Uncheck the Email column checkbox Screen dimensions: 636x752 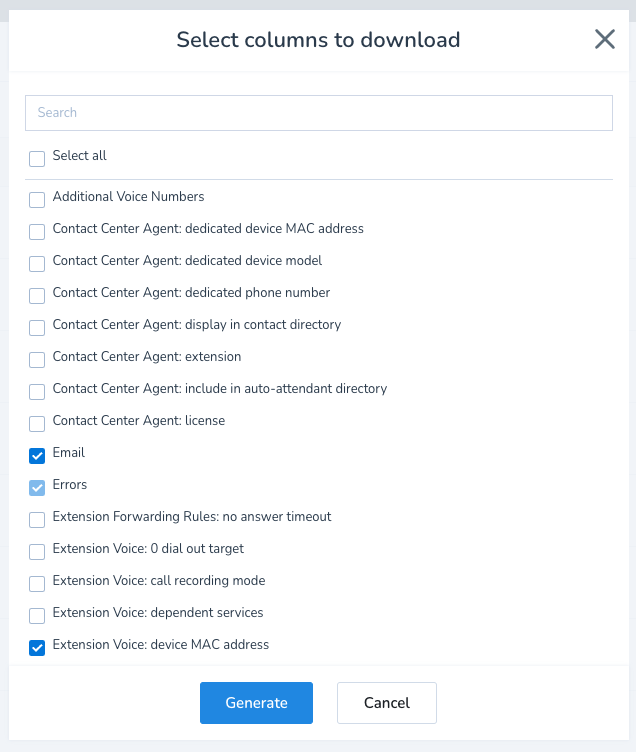pos(37,455)
